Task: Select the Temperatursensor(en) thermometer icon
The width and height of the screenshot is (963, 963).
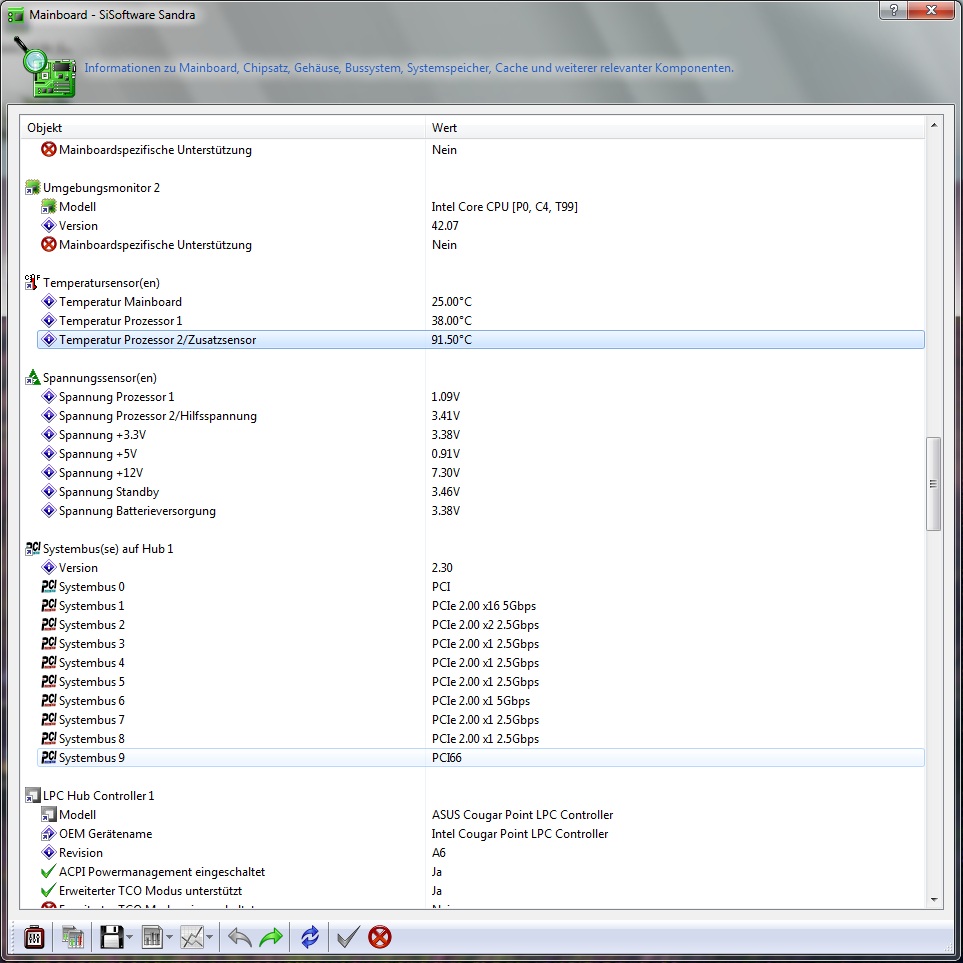Action: coord(32,283)
